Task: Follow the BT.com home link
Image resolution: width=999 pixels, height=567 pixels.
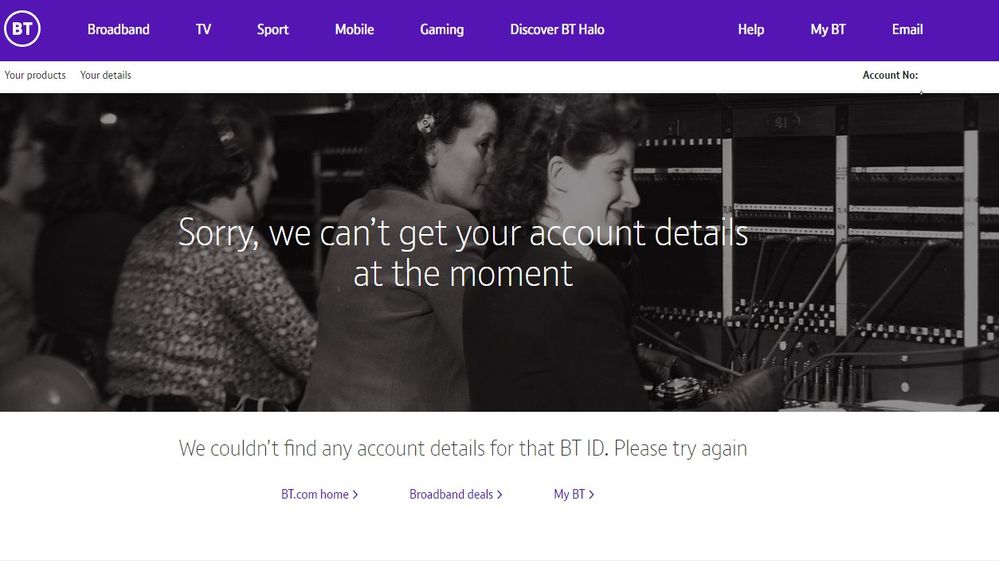Action: click(x=315, y=494)
